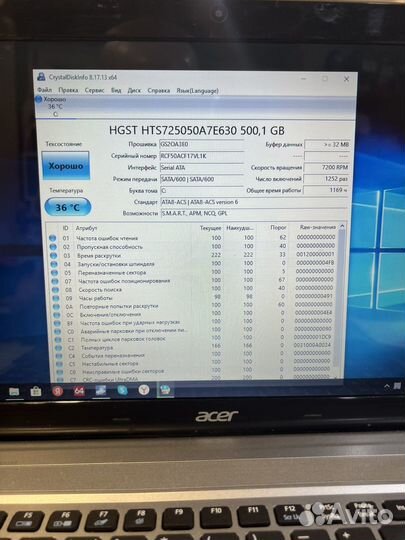Click the Режим передачи SATA/600 field
Viewport: 405px width, 540px height.
(x=202, y=179)
